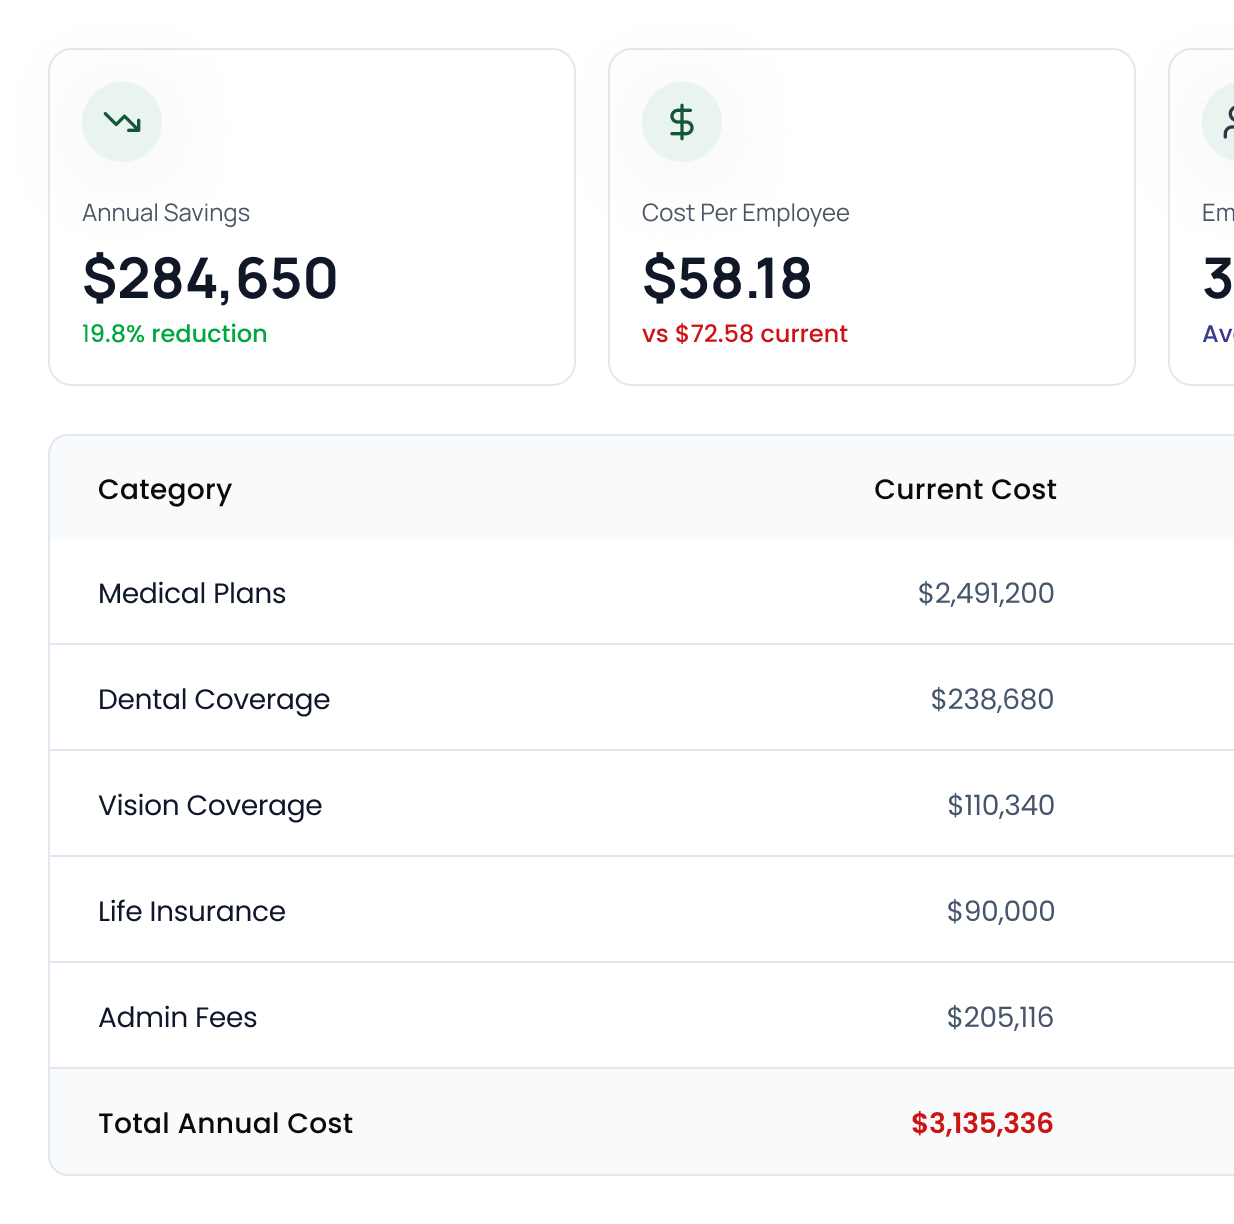Click the Cost Per Employee label

pos(745,213)
